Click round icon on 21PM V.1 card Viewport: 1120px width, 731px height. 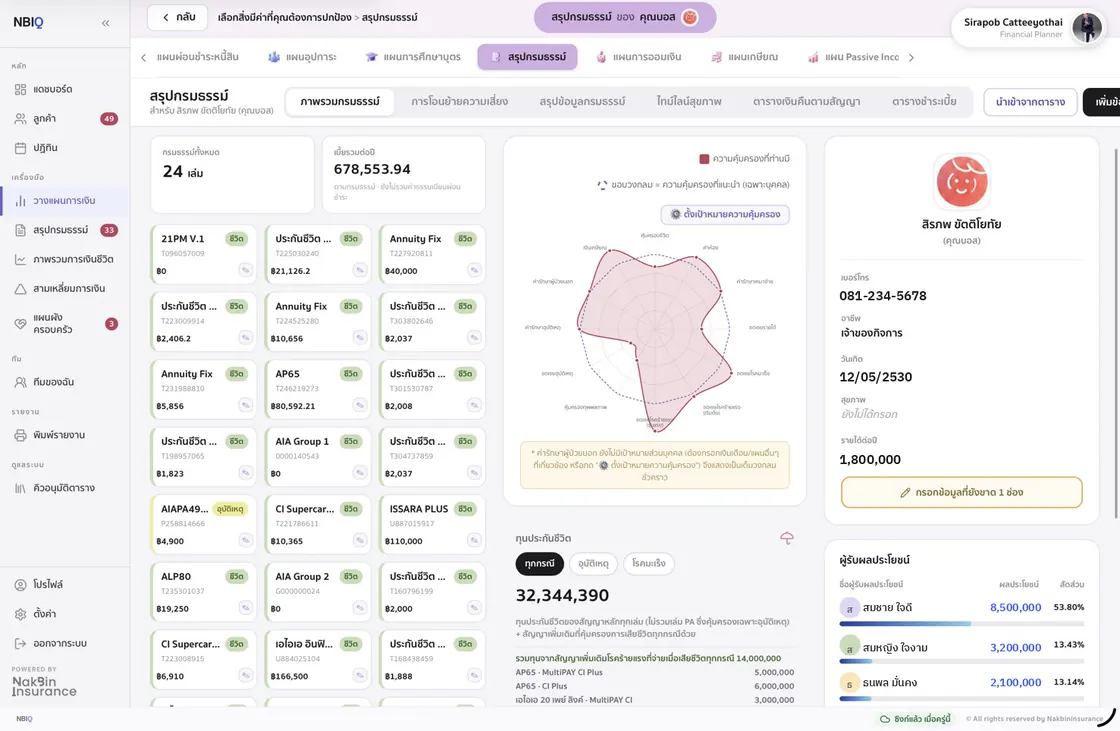pos(245,270)
